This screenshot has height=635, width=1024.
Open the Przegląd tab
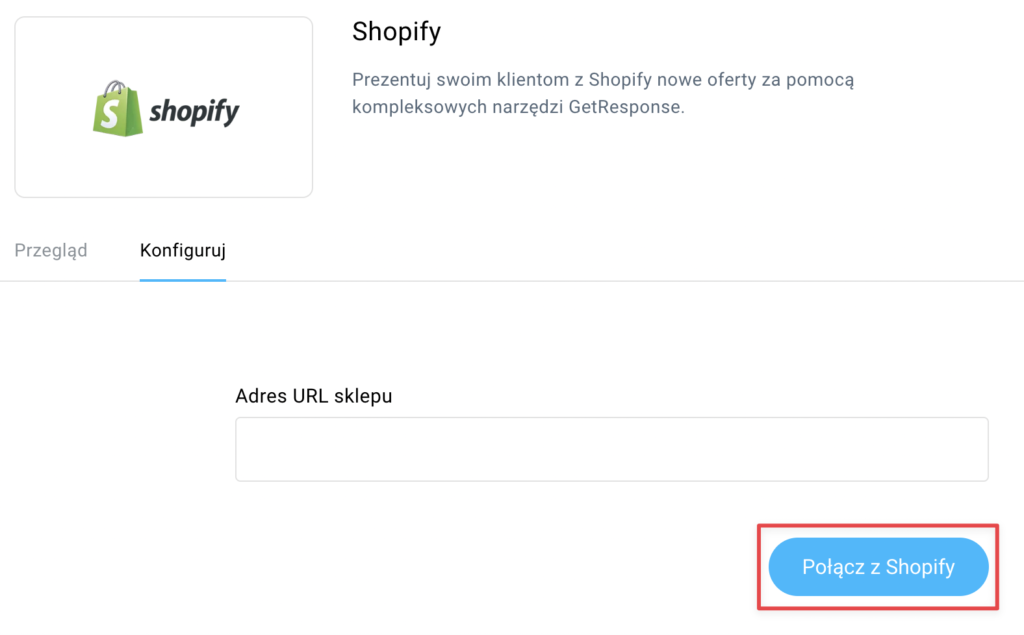coord(51,250)
